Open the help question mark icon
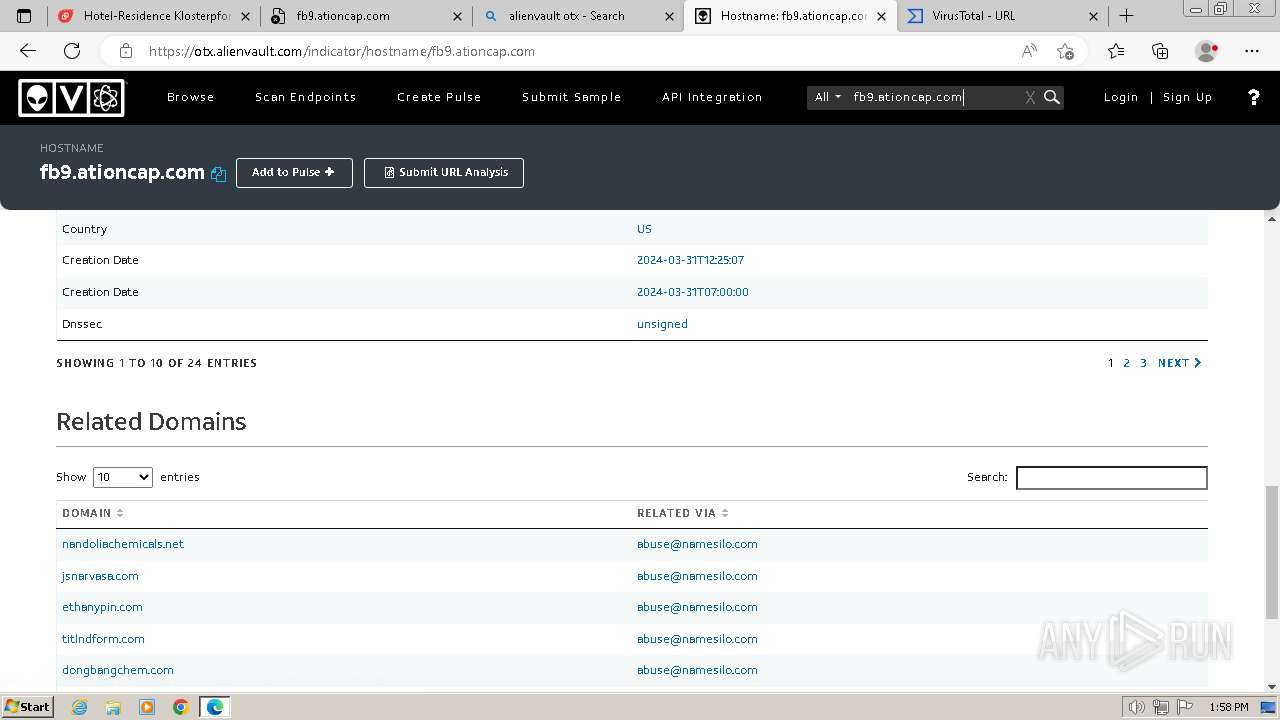This screenshot has width=1280, height=720. (1253, 97)
